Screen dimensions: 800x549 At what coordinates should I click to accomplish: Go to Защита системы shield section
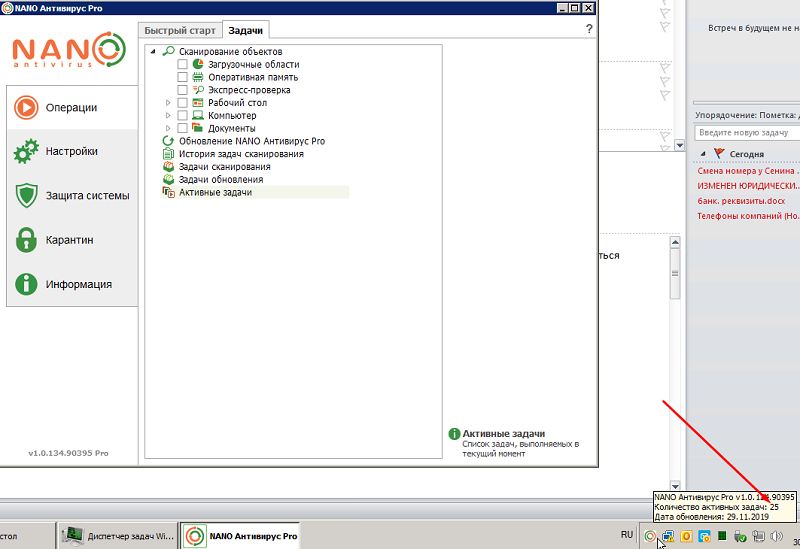pos(72,196)
